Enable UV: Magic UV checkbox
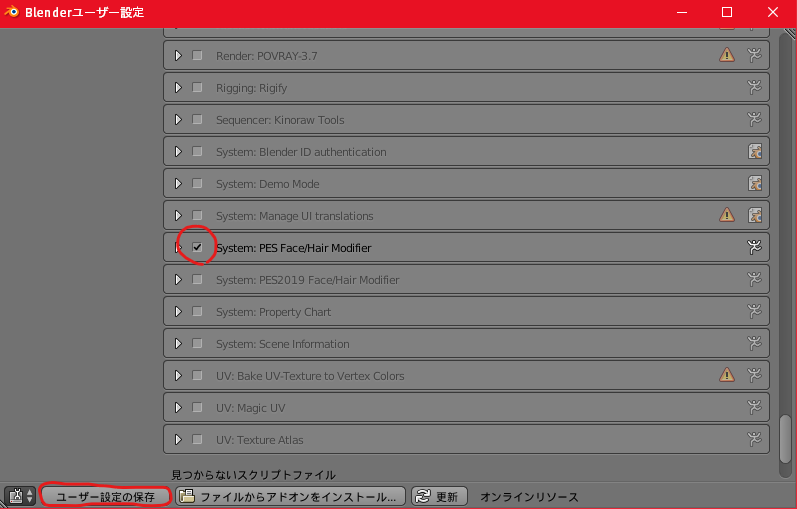Screen dimensions: 797x509 [197, 407]
